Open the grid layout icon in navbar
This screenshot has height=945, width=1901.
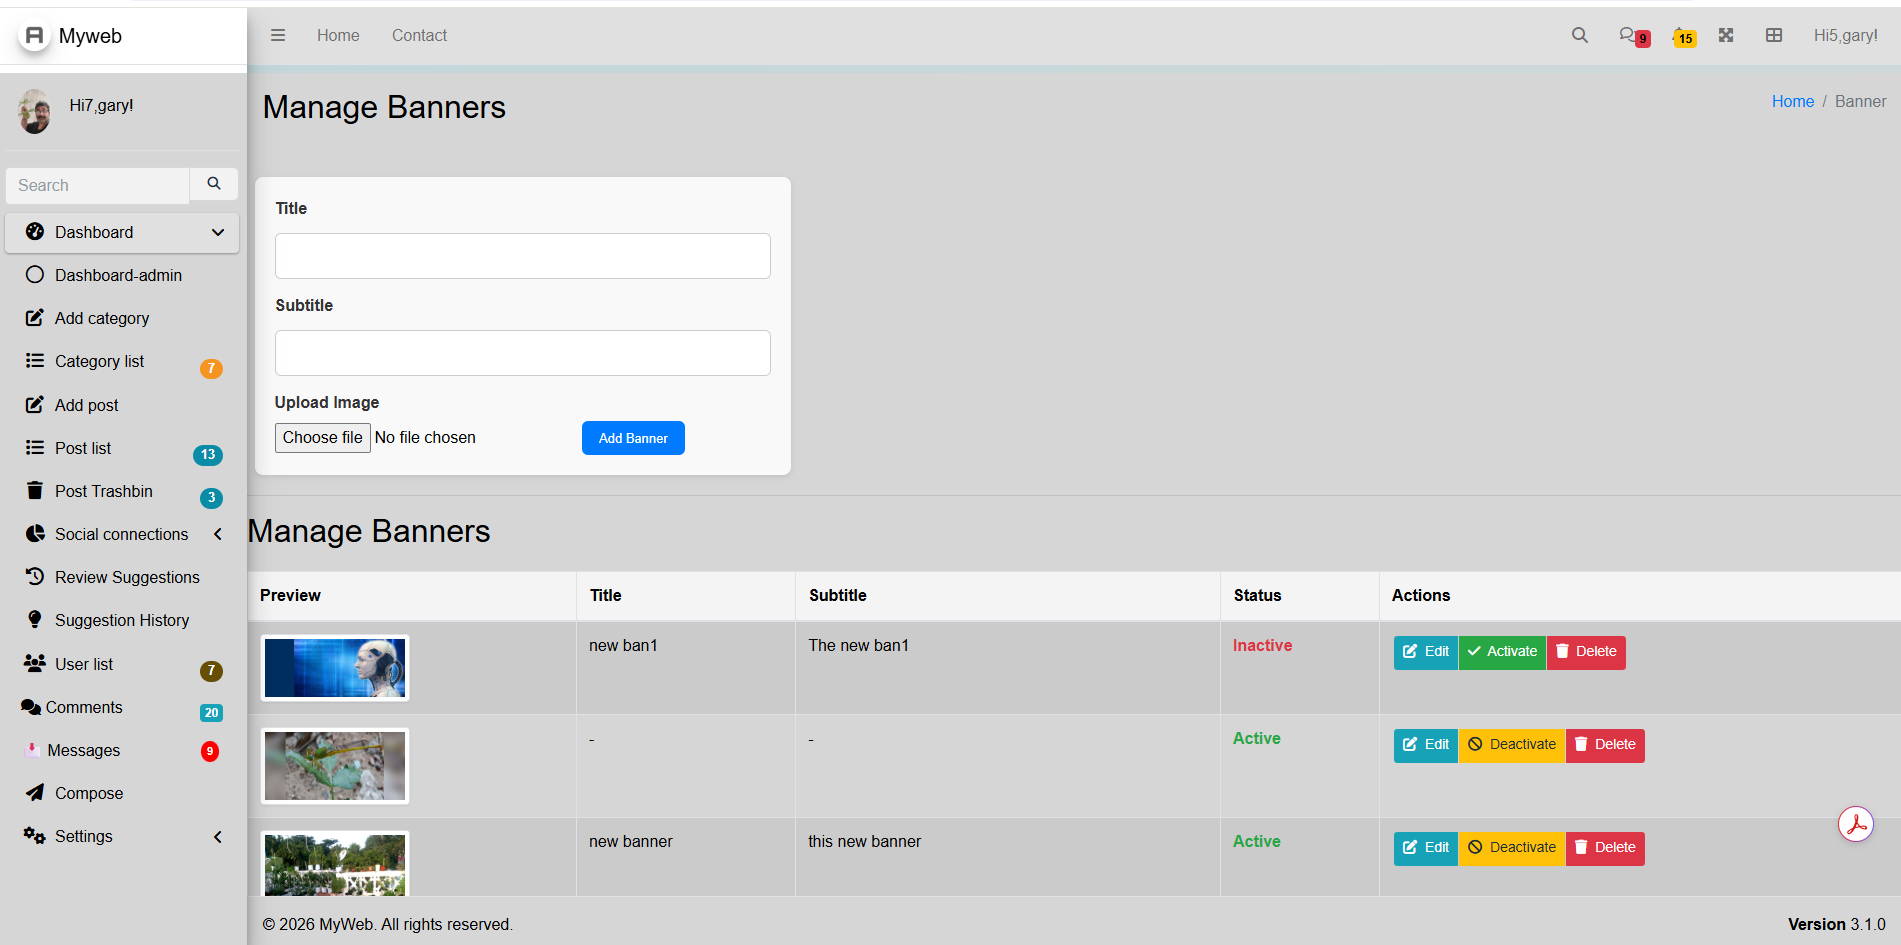tap(1774, 35)
